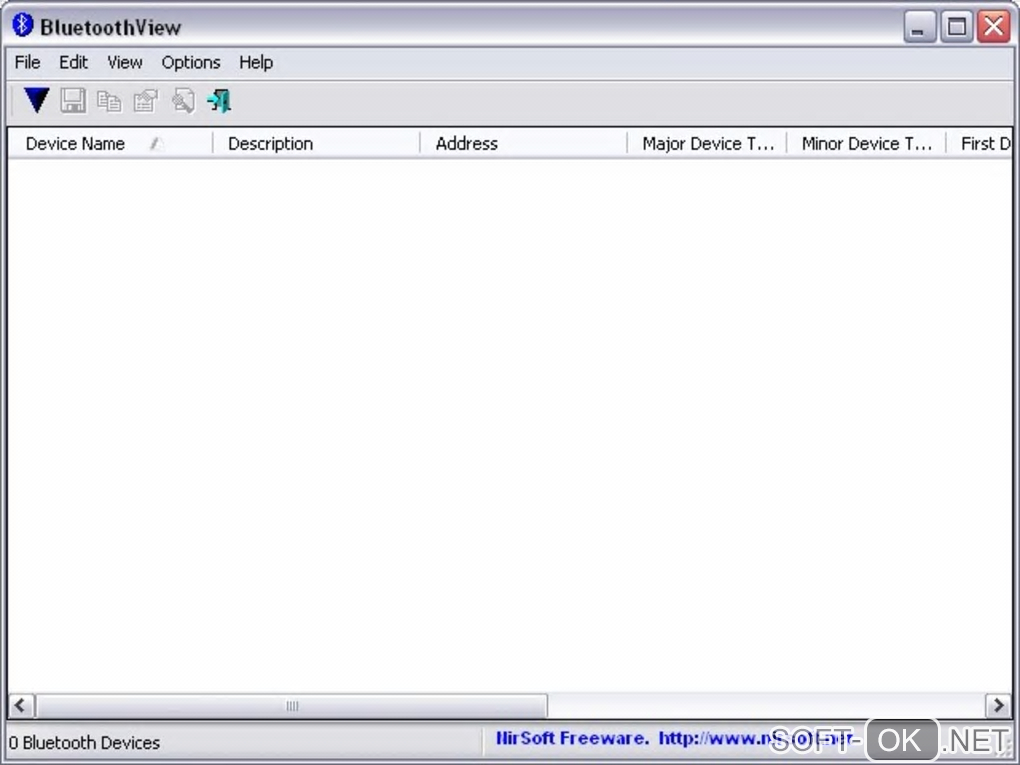The width and height of the screenshot is (1020, 765).
Task: Click the First D... column header
Action: tap(979, 143)
